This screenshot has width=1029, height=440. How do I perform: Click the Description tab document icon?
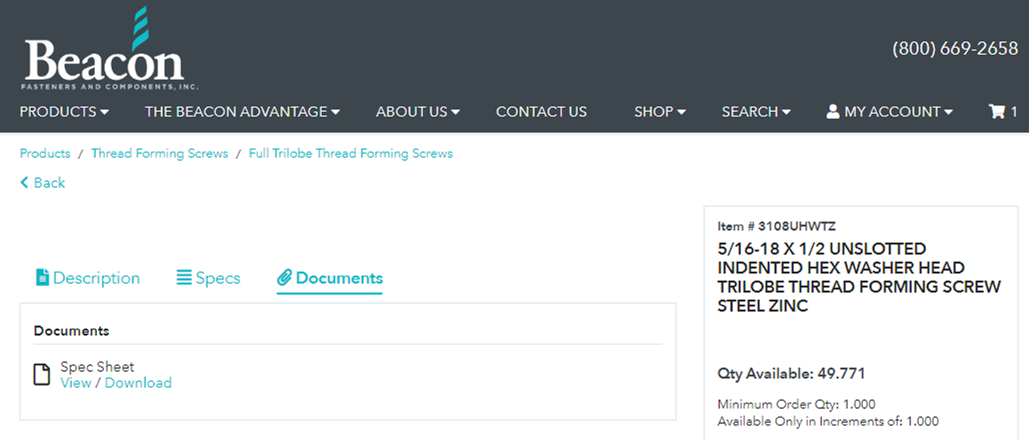[42, 278]
